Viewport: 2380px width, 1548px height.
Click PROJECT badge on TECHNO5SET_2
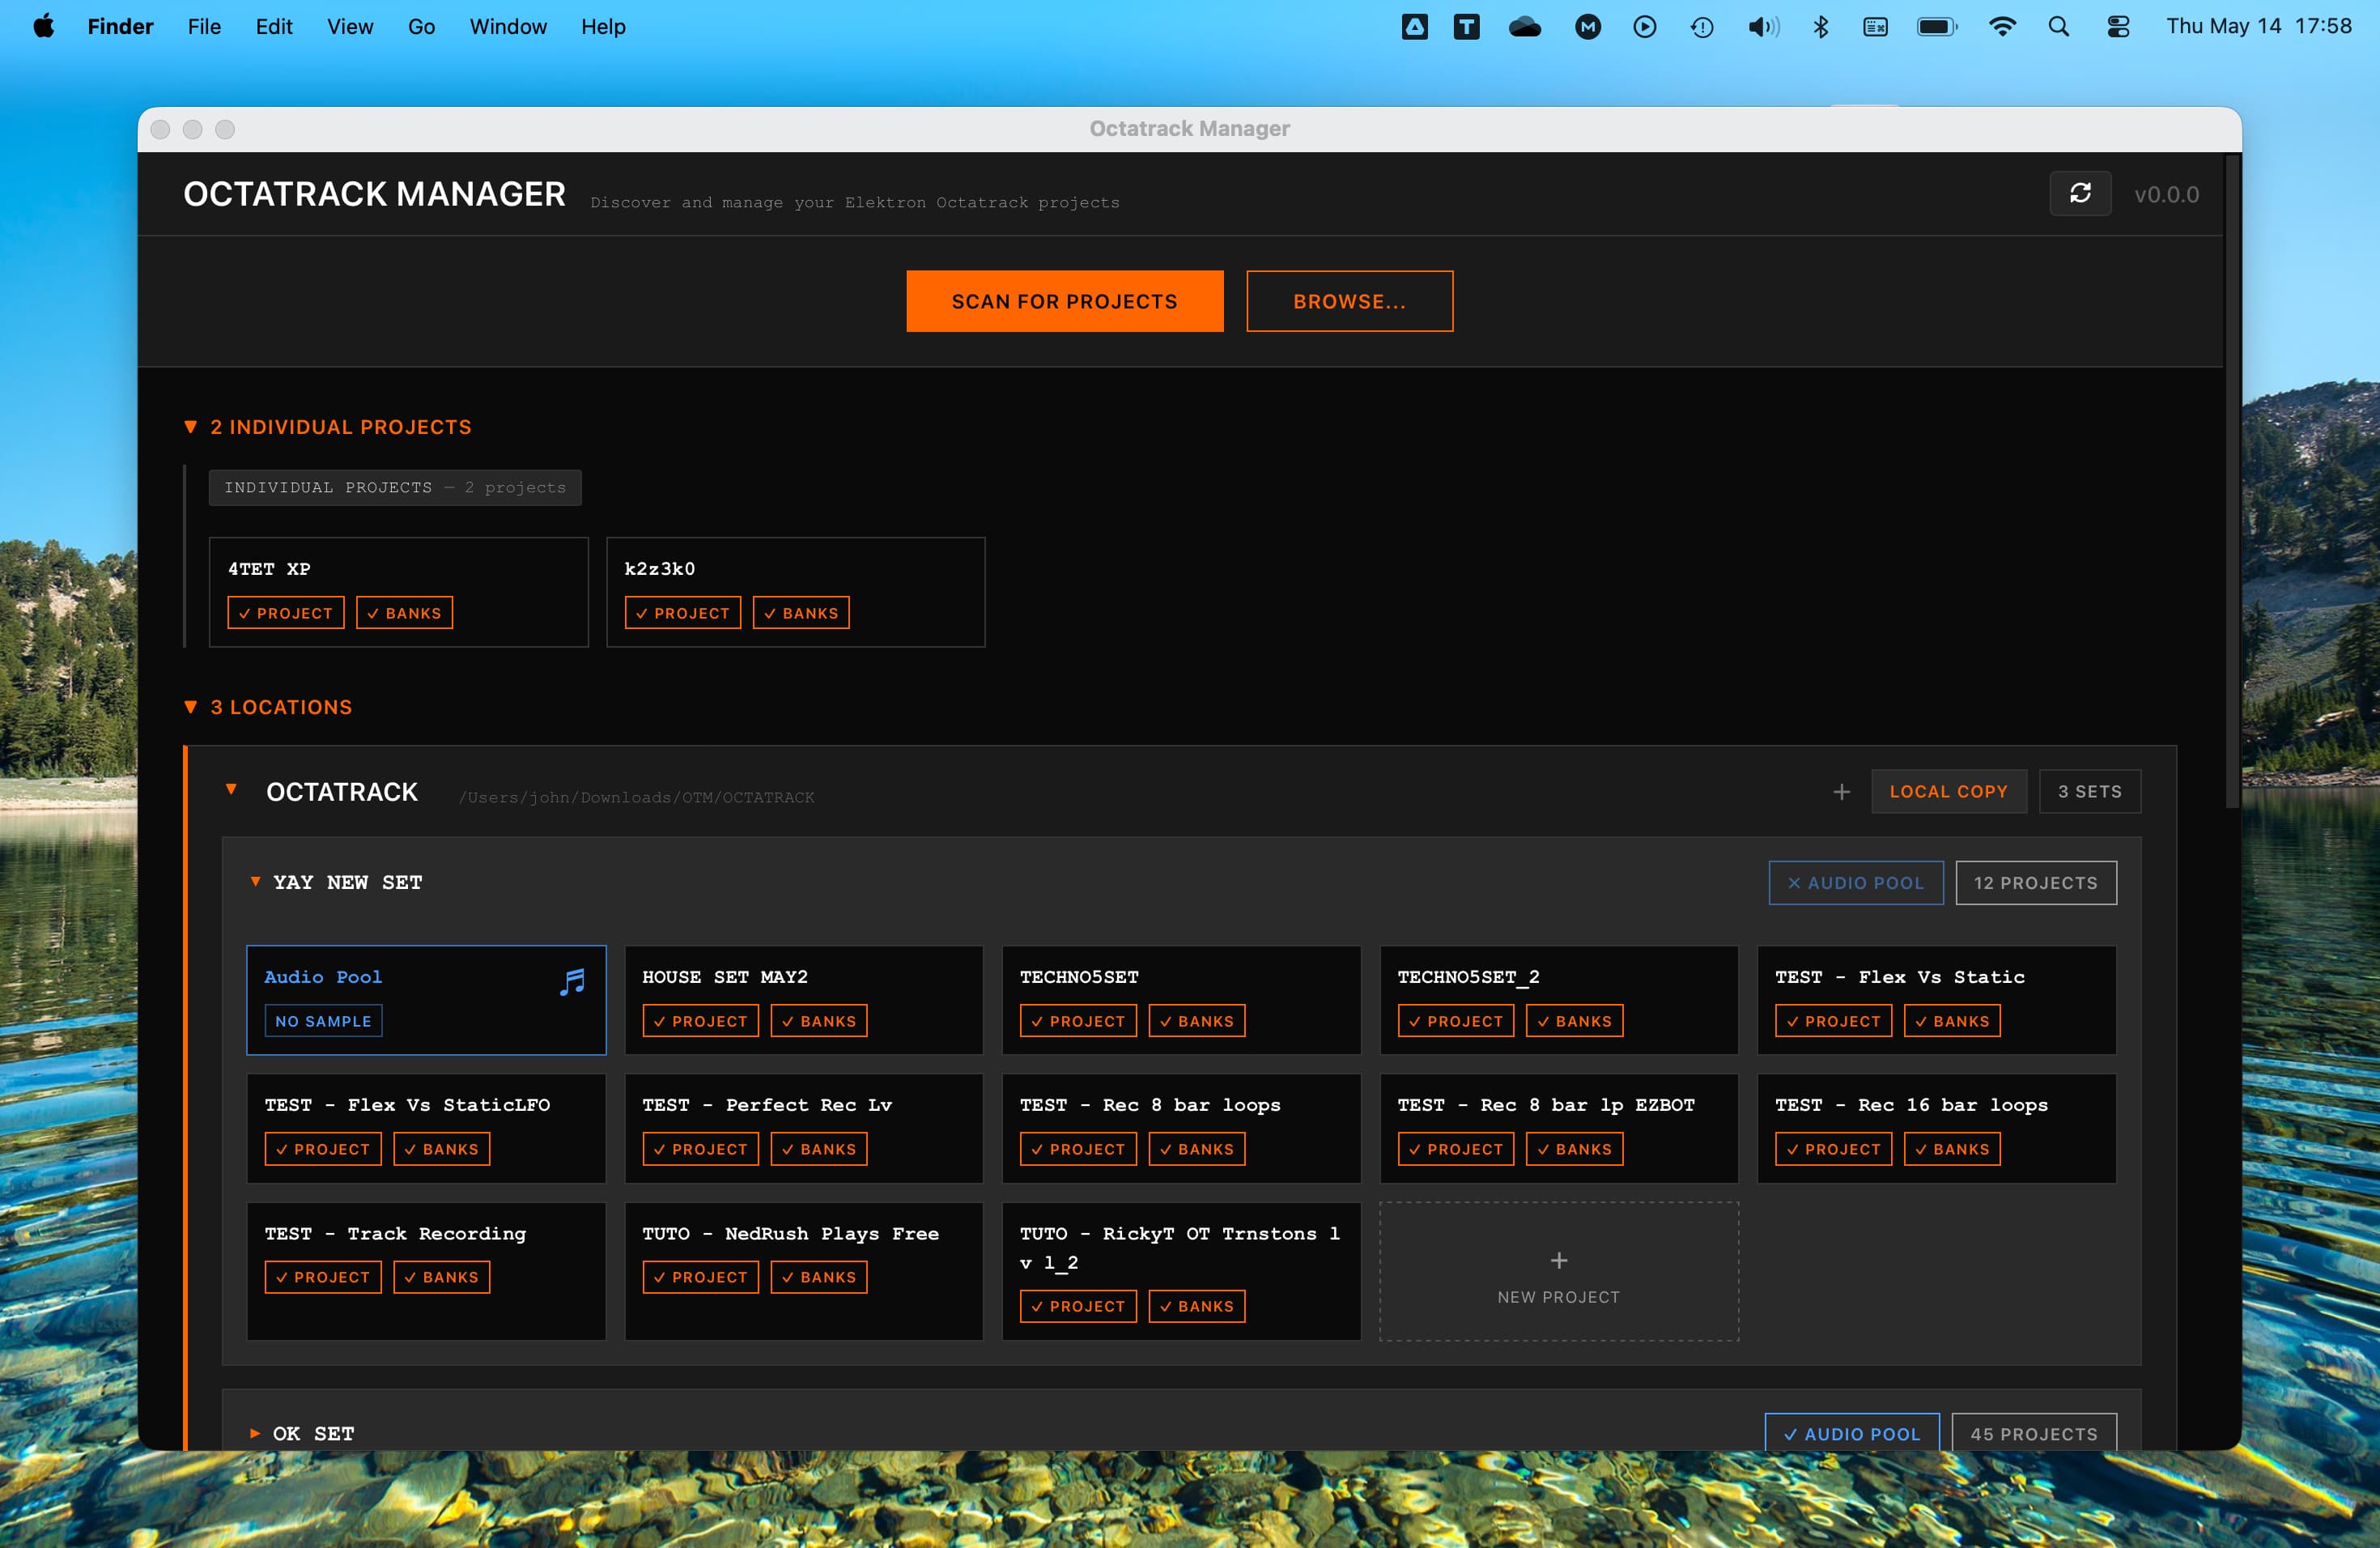point(1456,1021)
